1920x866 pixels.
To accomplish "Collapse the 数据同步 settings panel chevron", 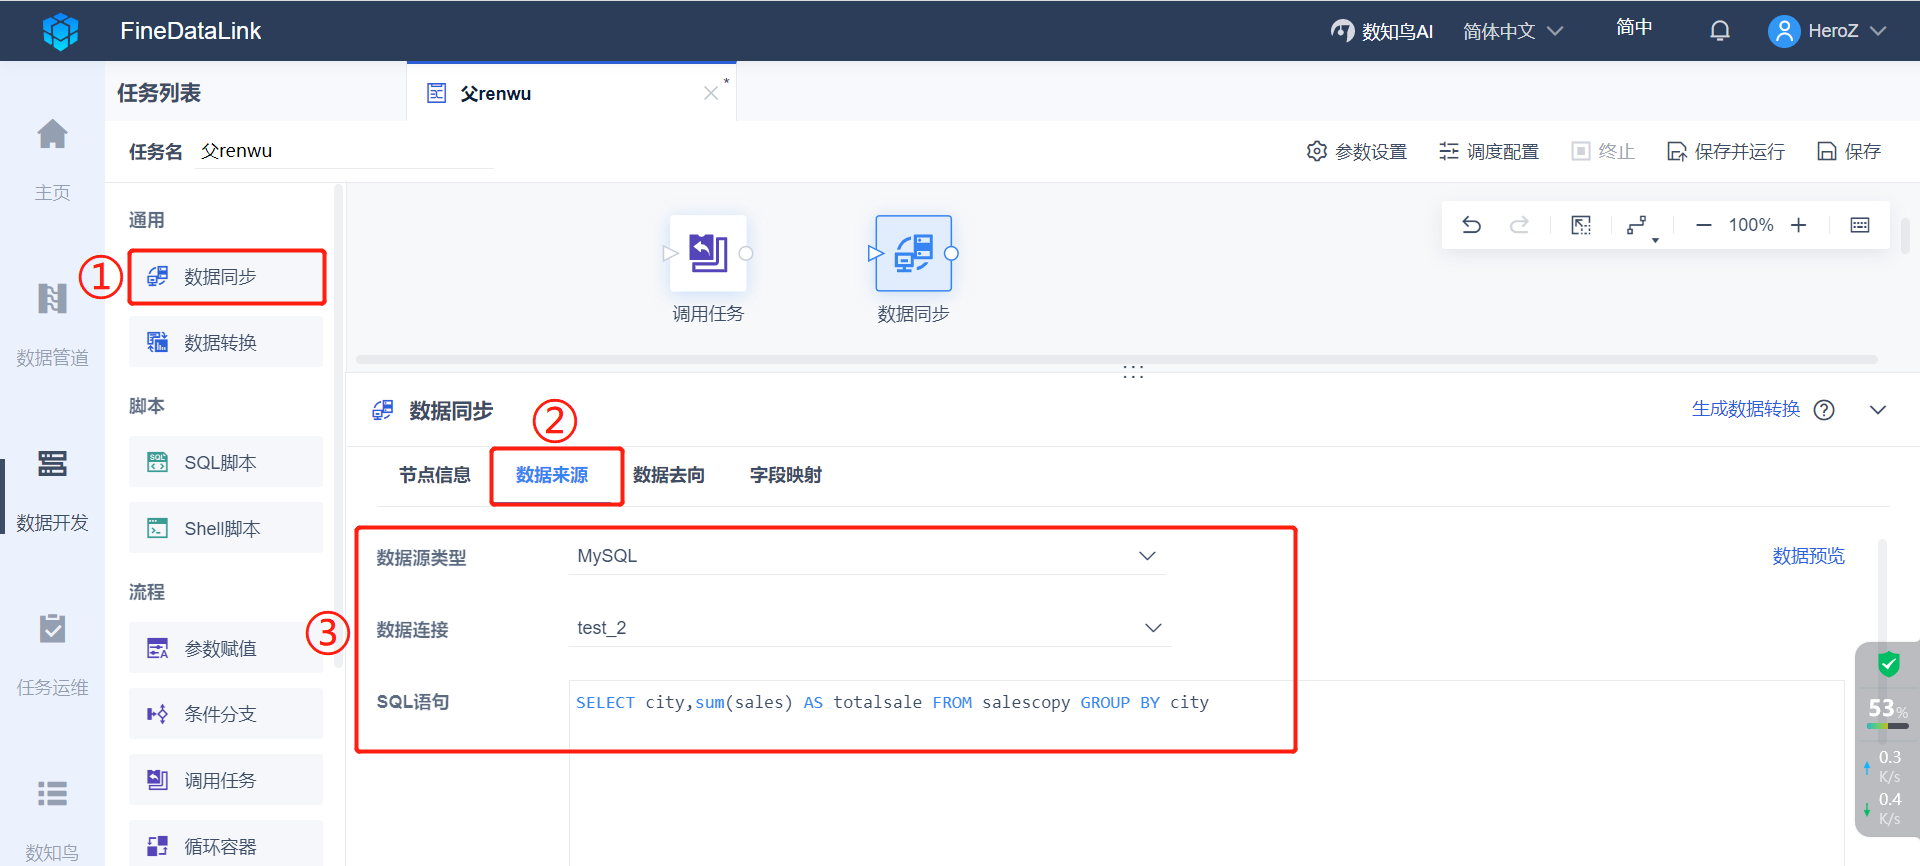I will [1878, 410].
